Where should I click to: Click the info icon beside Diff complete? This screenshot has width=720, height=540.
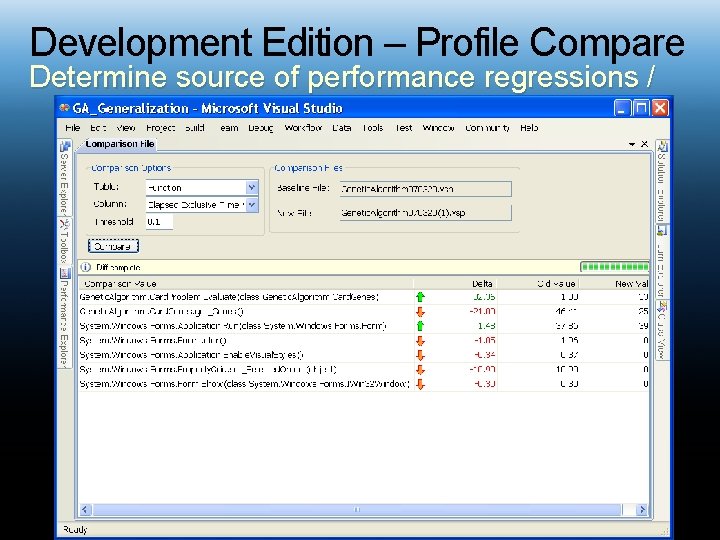click(x=85, y=267)
